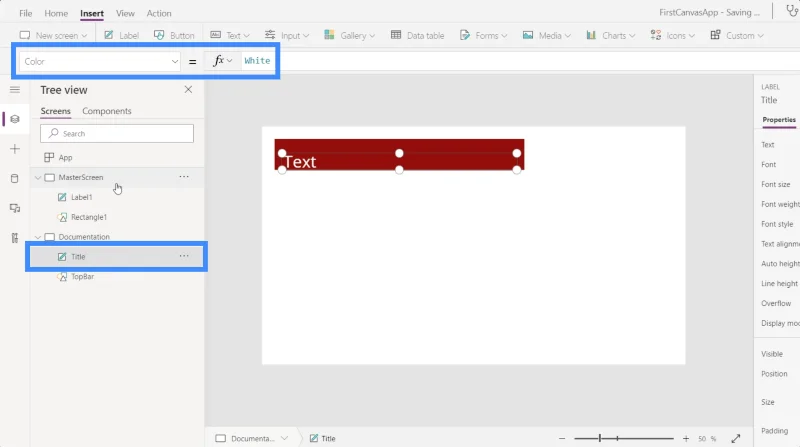Click the Position property label

coord(774,374)
